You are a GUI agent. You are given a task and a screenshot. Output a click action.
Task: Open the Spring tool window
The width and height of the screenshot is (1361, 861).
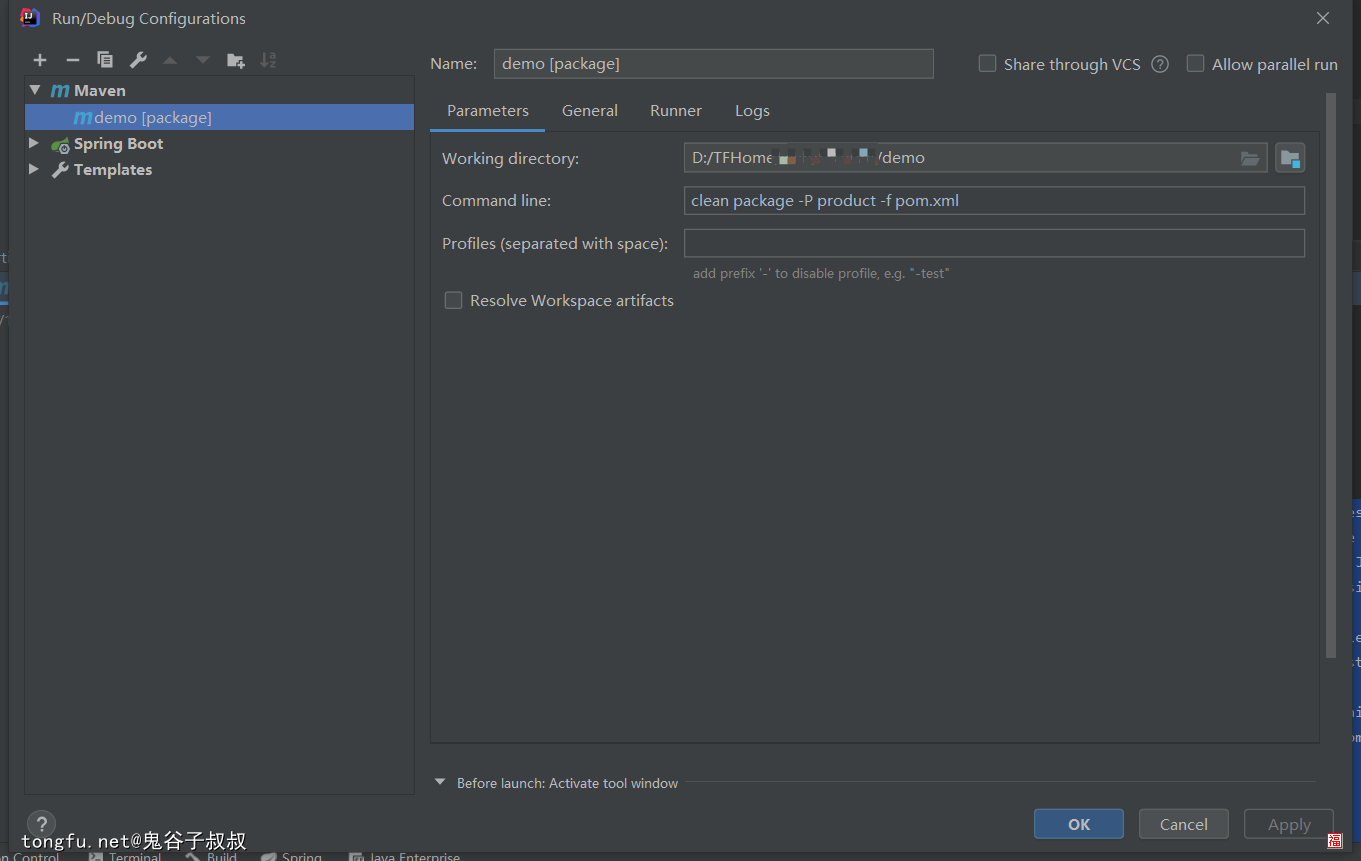291,856
